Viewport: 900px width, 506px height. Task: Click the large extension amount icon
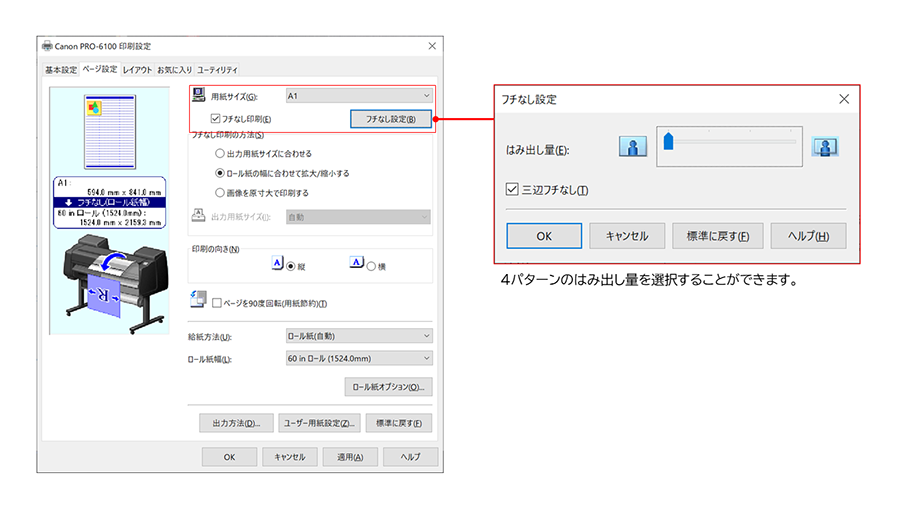824,148
